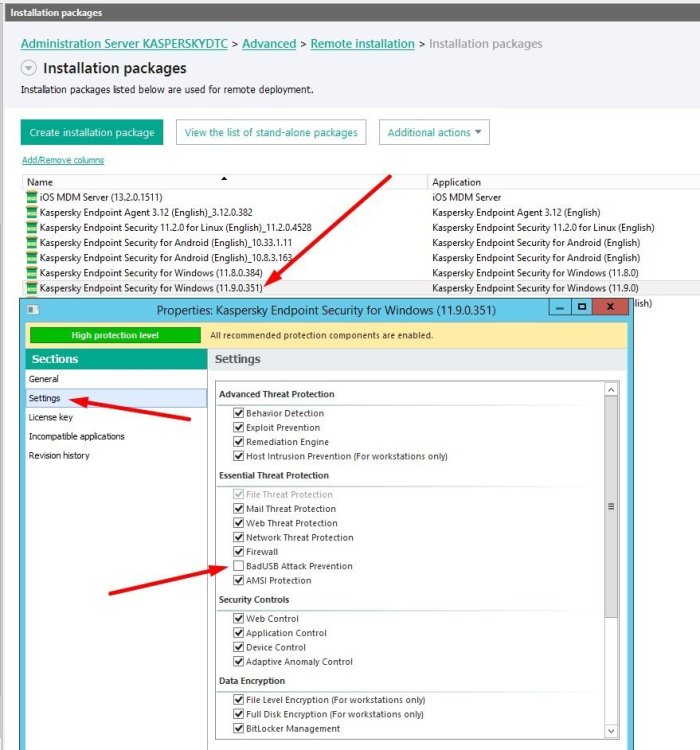Maximize the Properties window
Viewport: 700px width, 750px height.
(582, 307)
